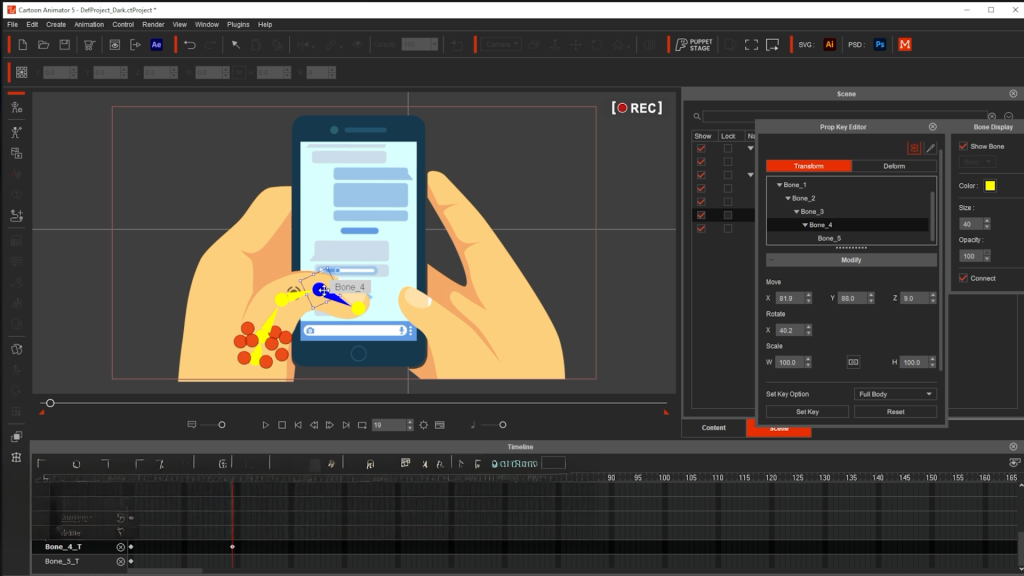Click the Photoshop PSD editor icon

[880, 45]
